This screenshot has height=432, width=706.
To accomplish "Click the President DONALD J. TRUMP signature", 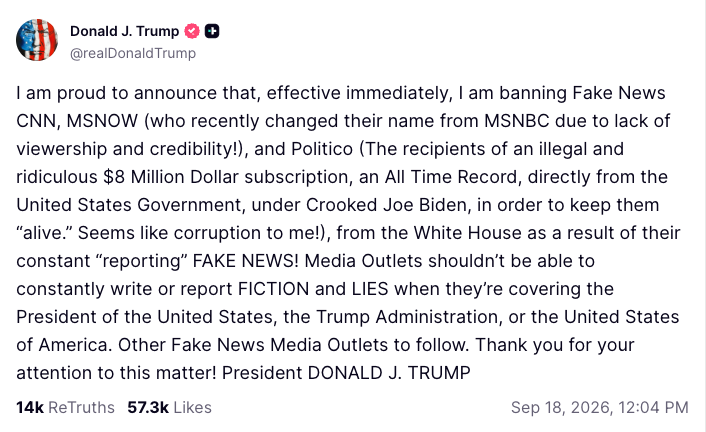I will pos(346,373).
